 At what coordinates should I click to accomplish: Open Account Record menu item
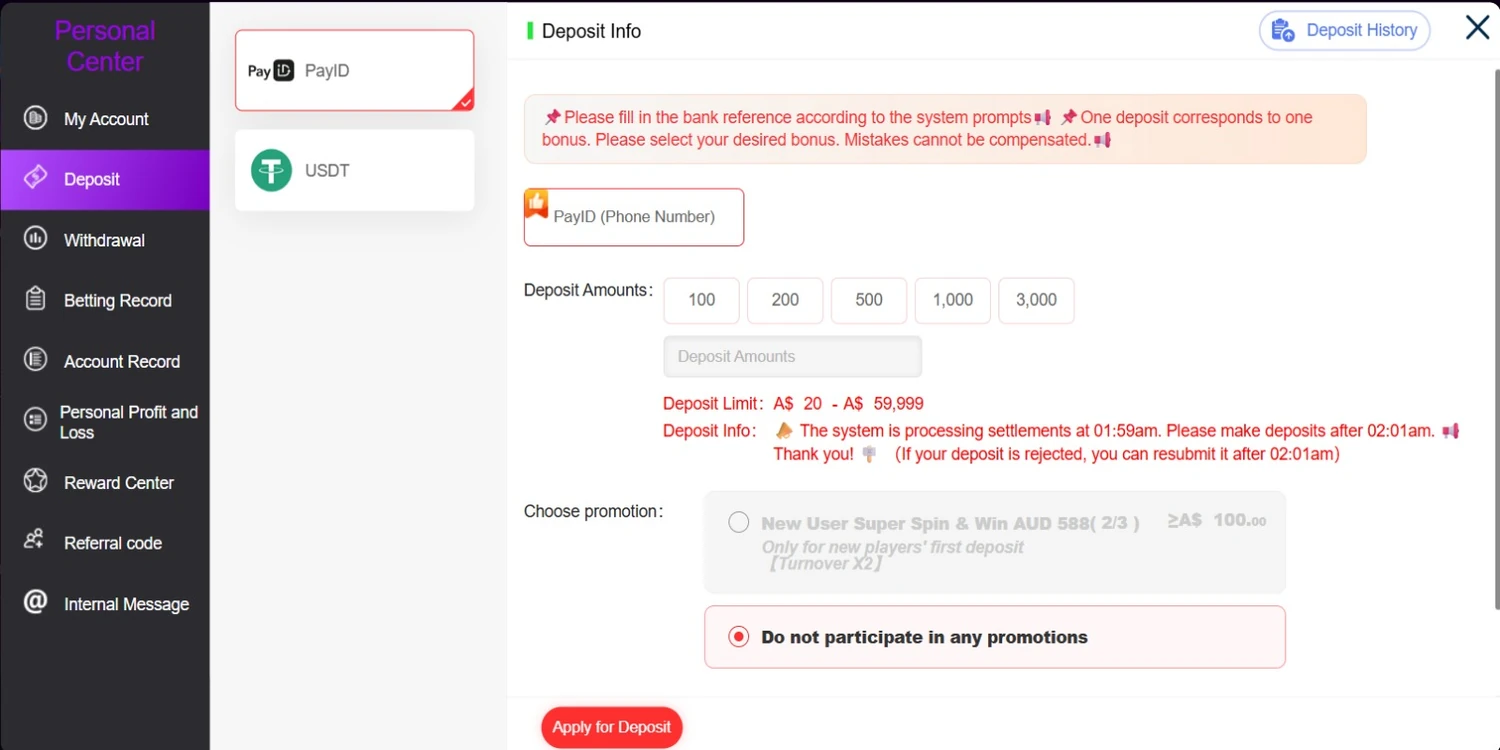coord(105,361)
